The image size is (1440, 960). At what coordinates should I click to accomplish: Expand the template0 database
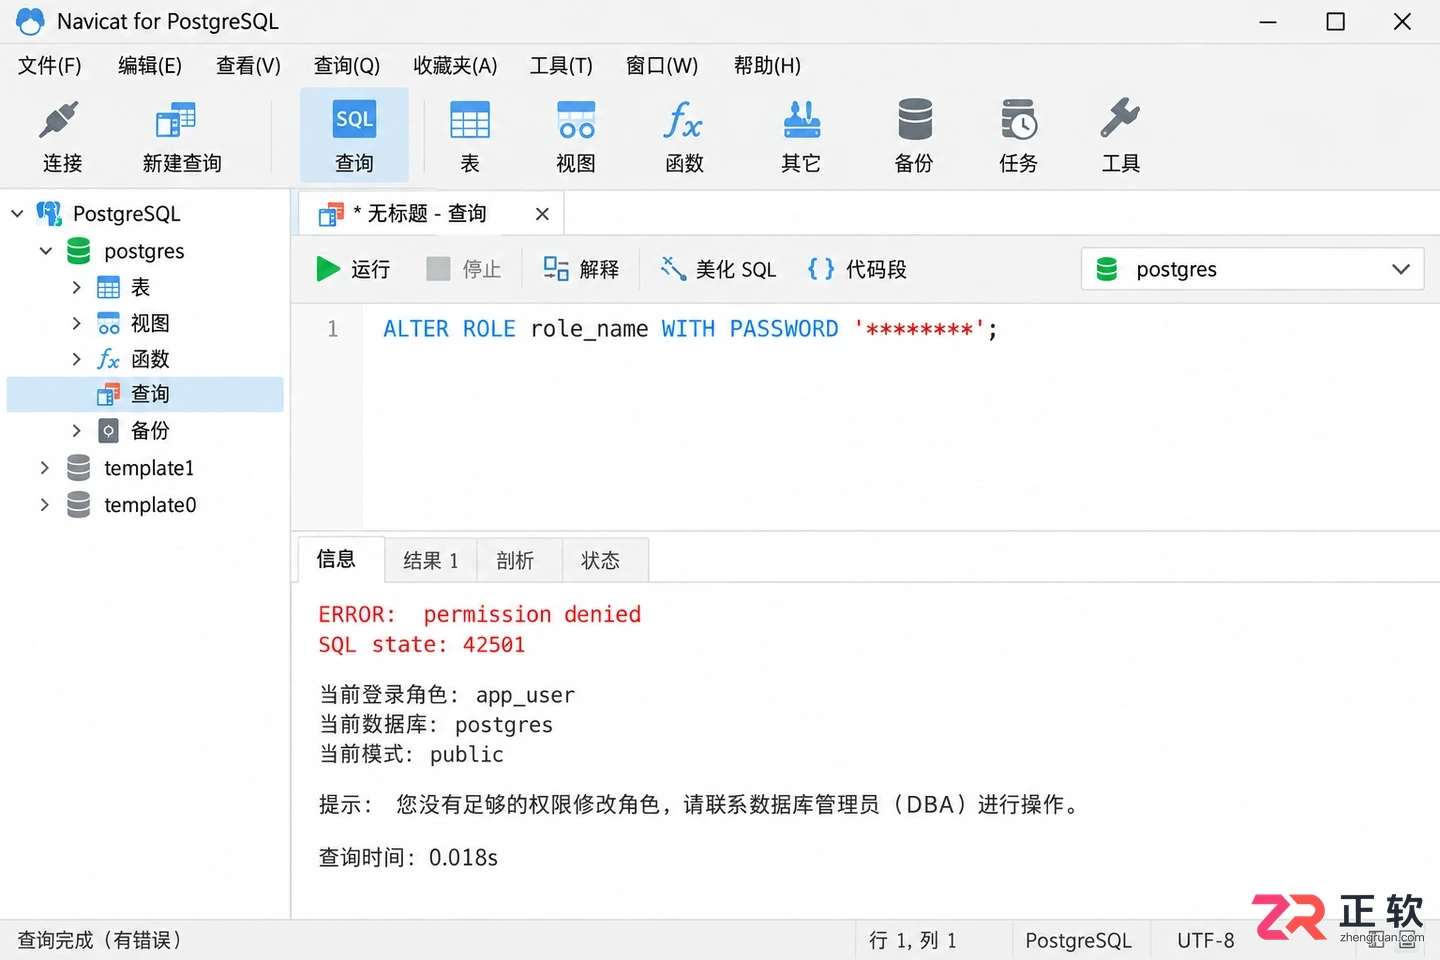[x=44, y=505]
